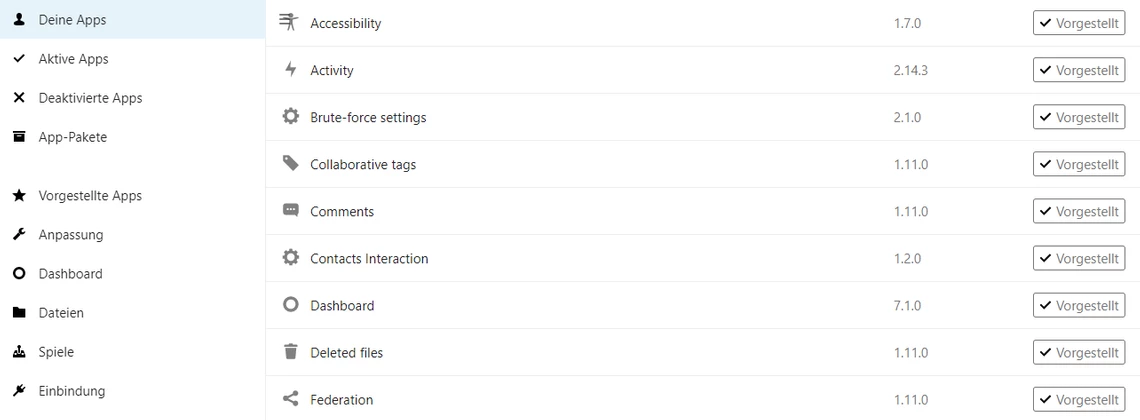Open App-Pakete section
This screenshot has height=420, width=1140.
72,137
